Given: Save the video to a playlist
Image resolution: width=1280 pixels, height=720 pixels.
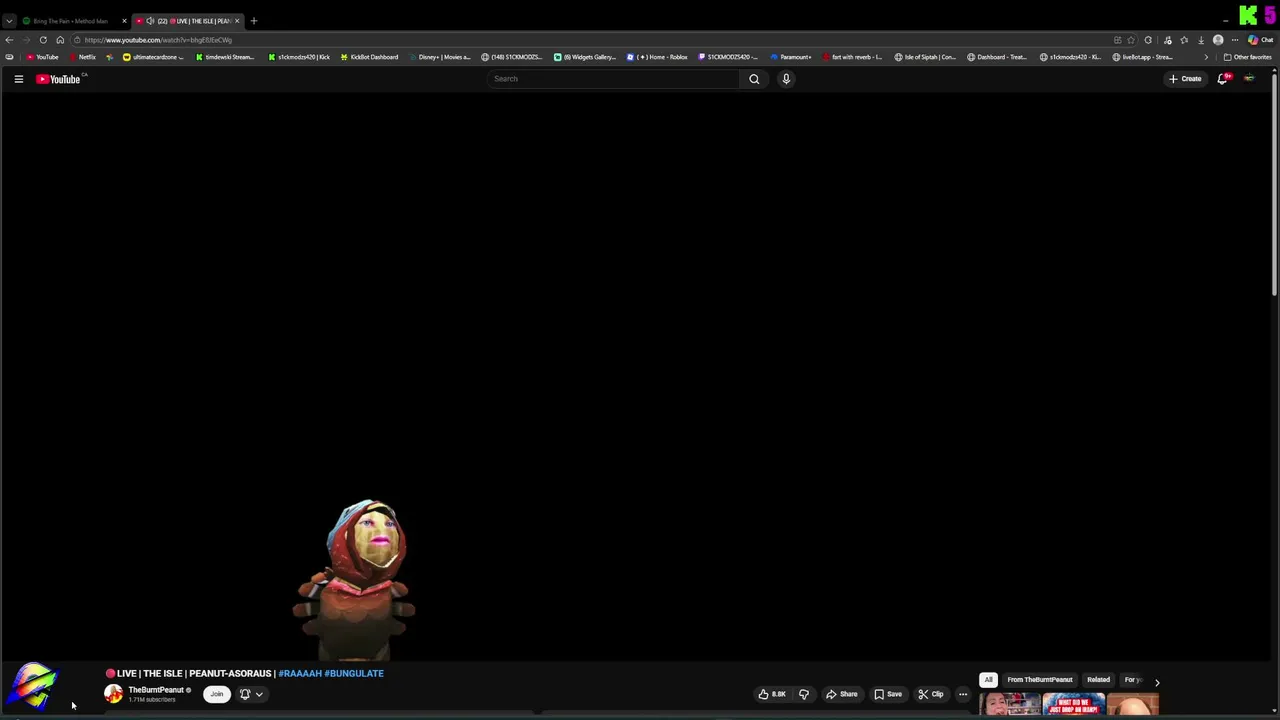Looking at the screenshot, I should [x=888, y=694].
